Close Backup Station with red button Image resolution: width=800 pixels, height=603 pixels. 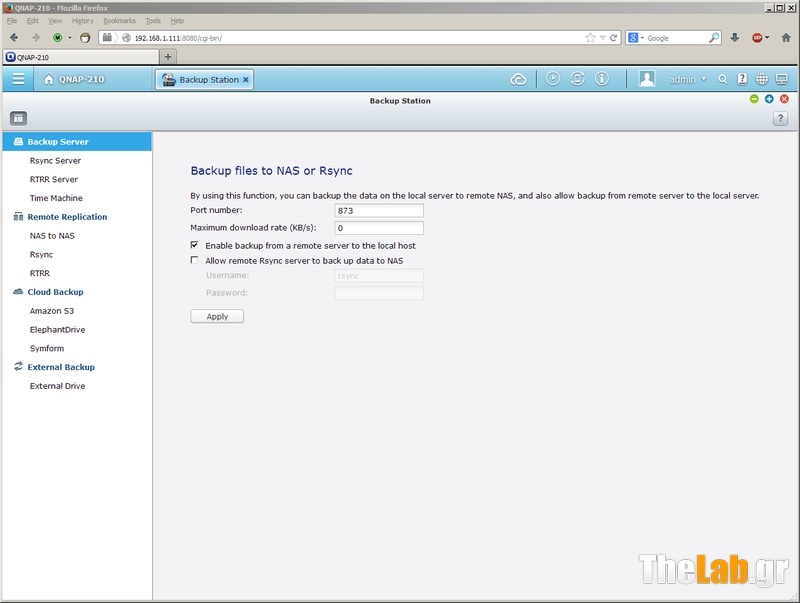[x=784, y=99]
